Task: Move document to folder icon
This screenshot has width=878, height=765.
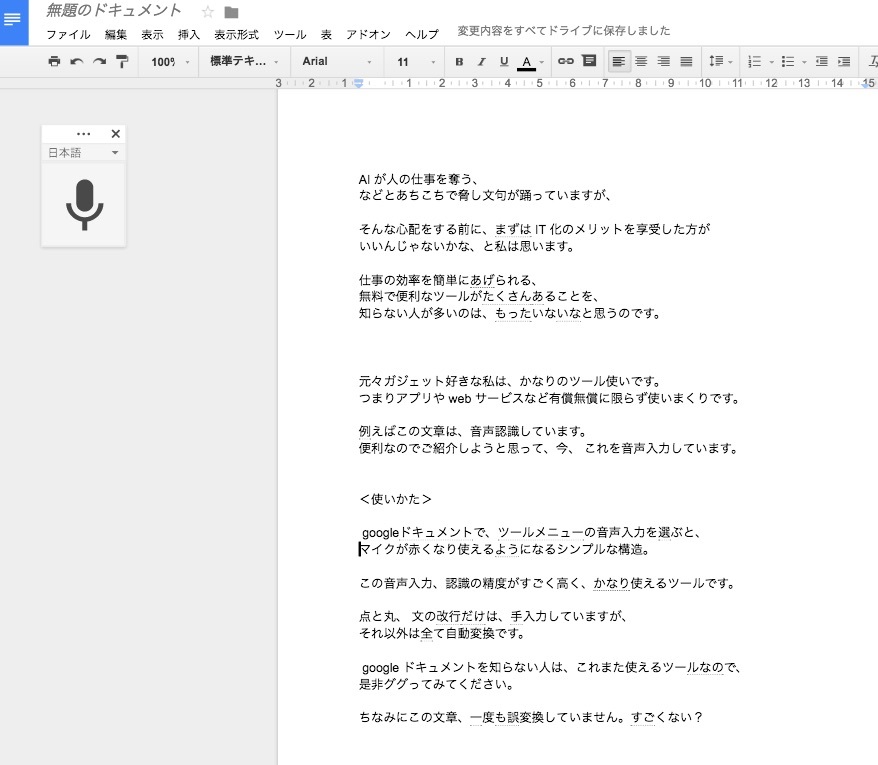Action: point(231,12)
